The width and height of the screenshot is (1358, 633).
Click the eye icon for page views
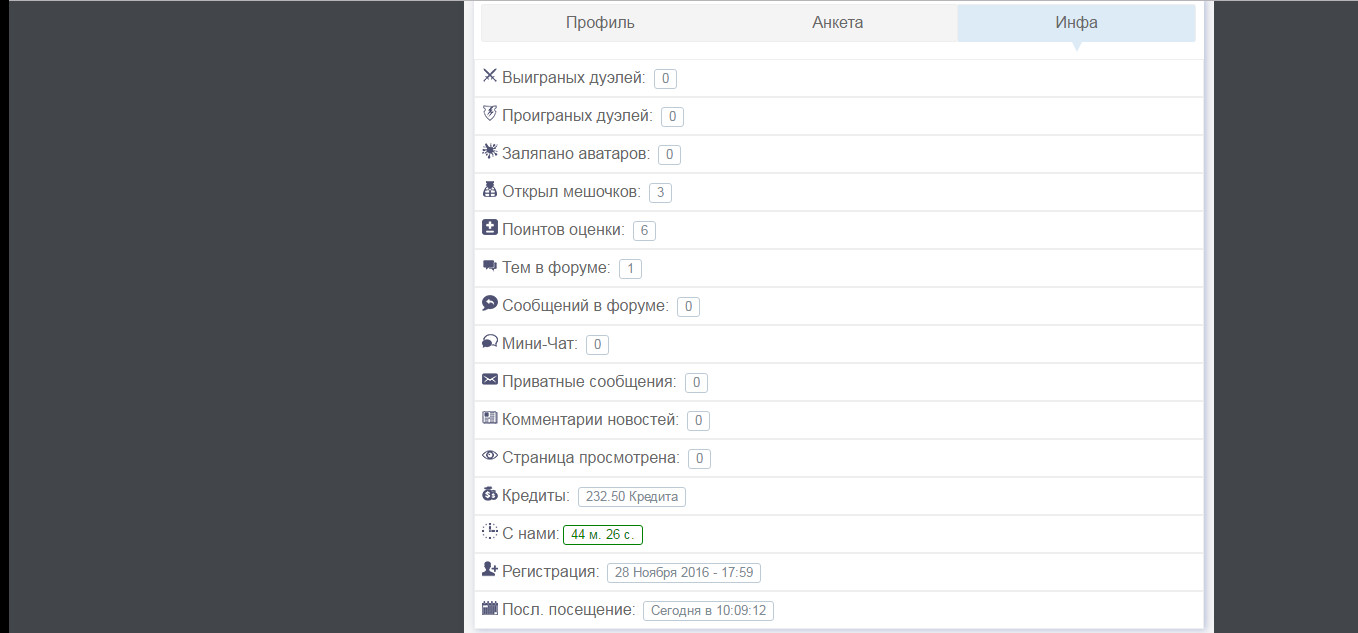click(489, 455)
